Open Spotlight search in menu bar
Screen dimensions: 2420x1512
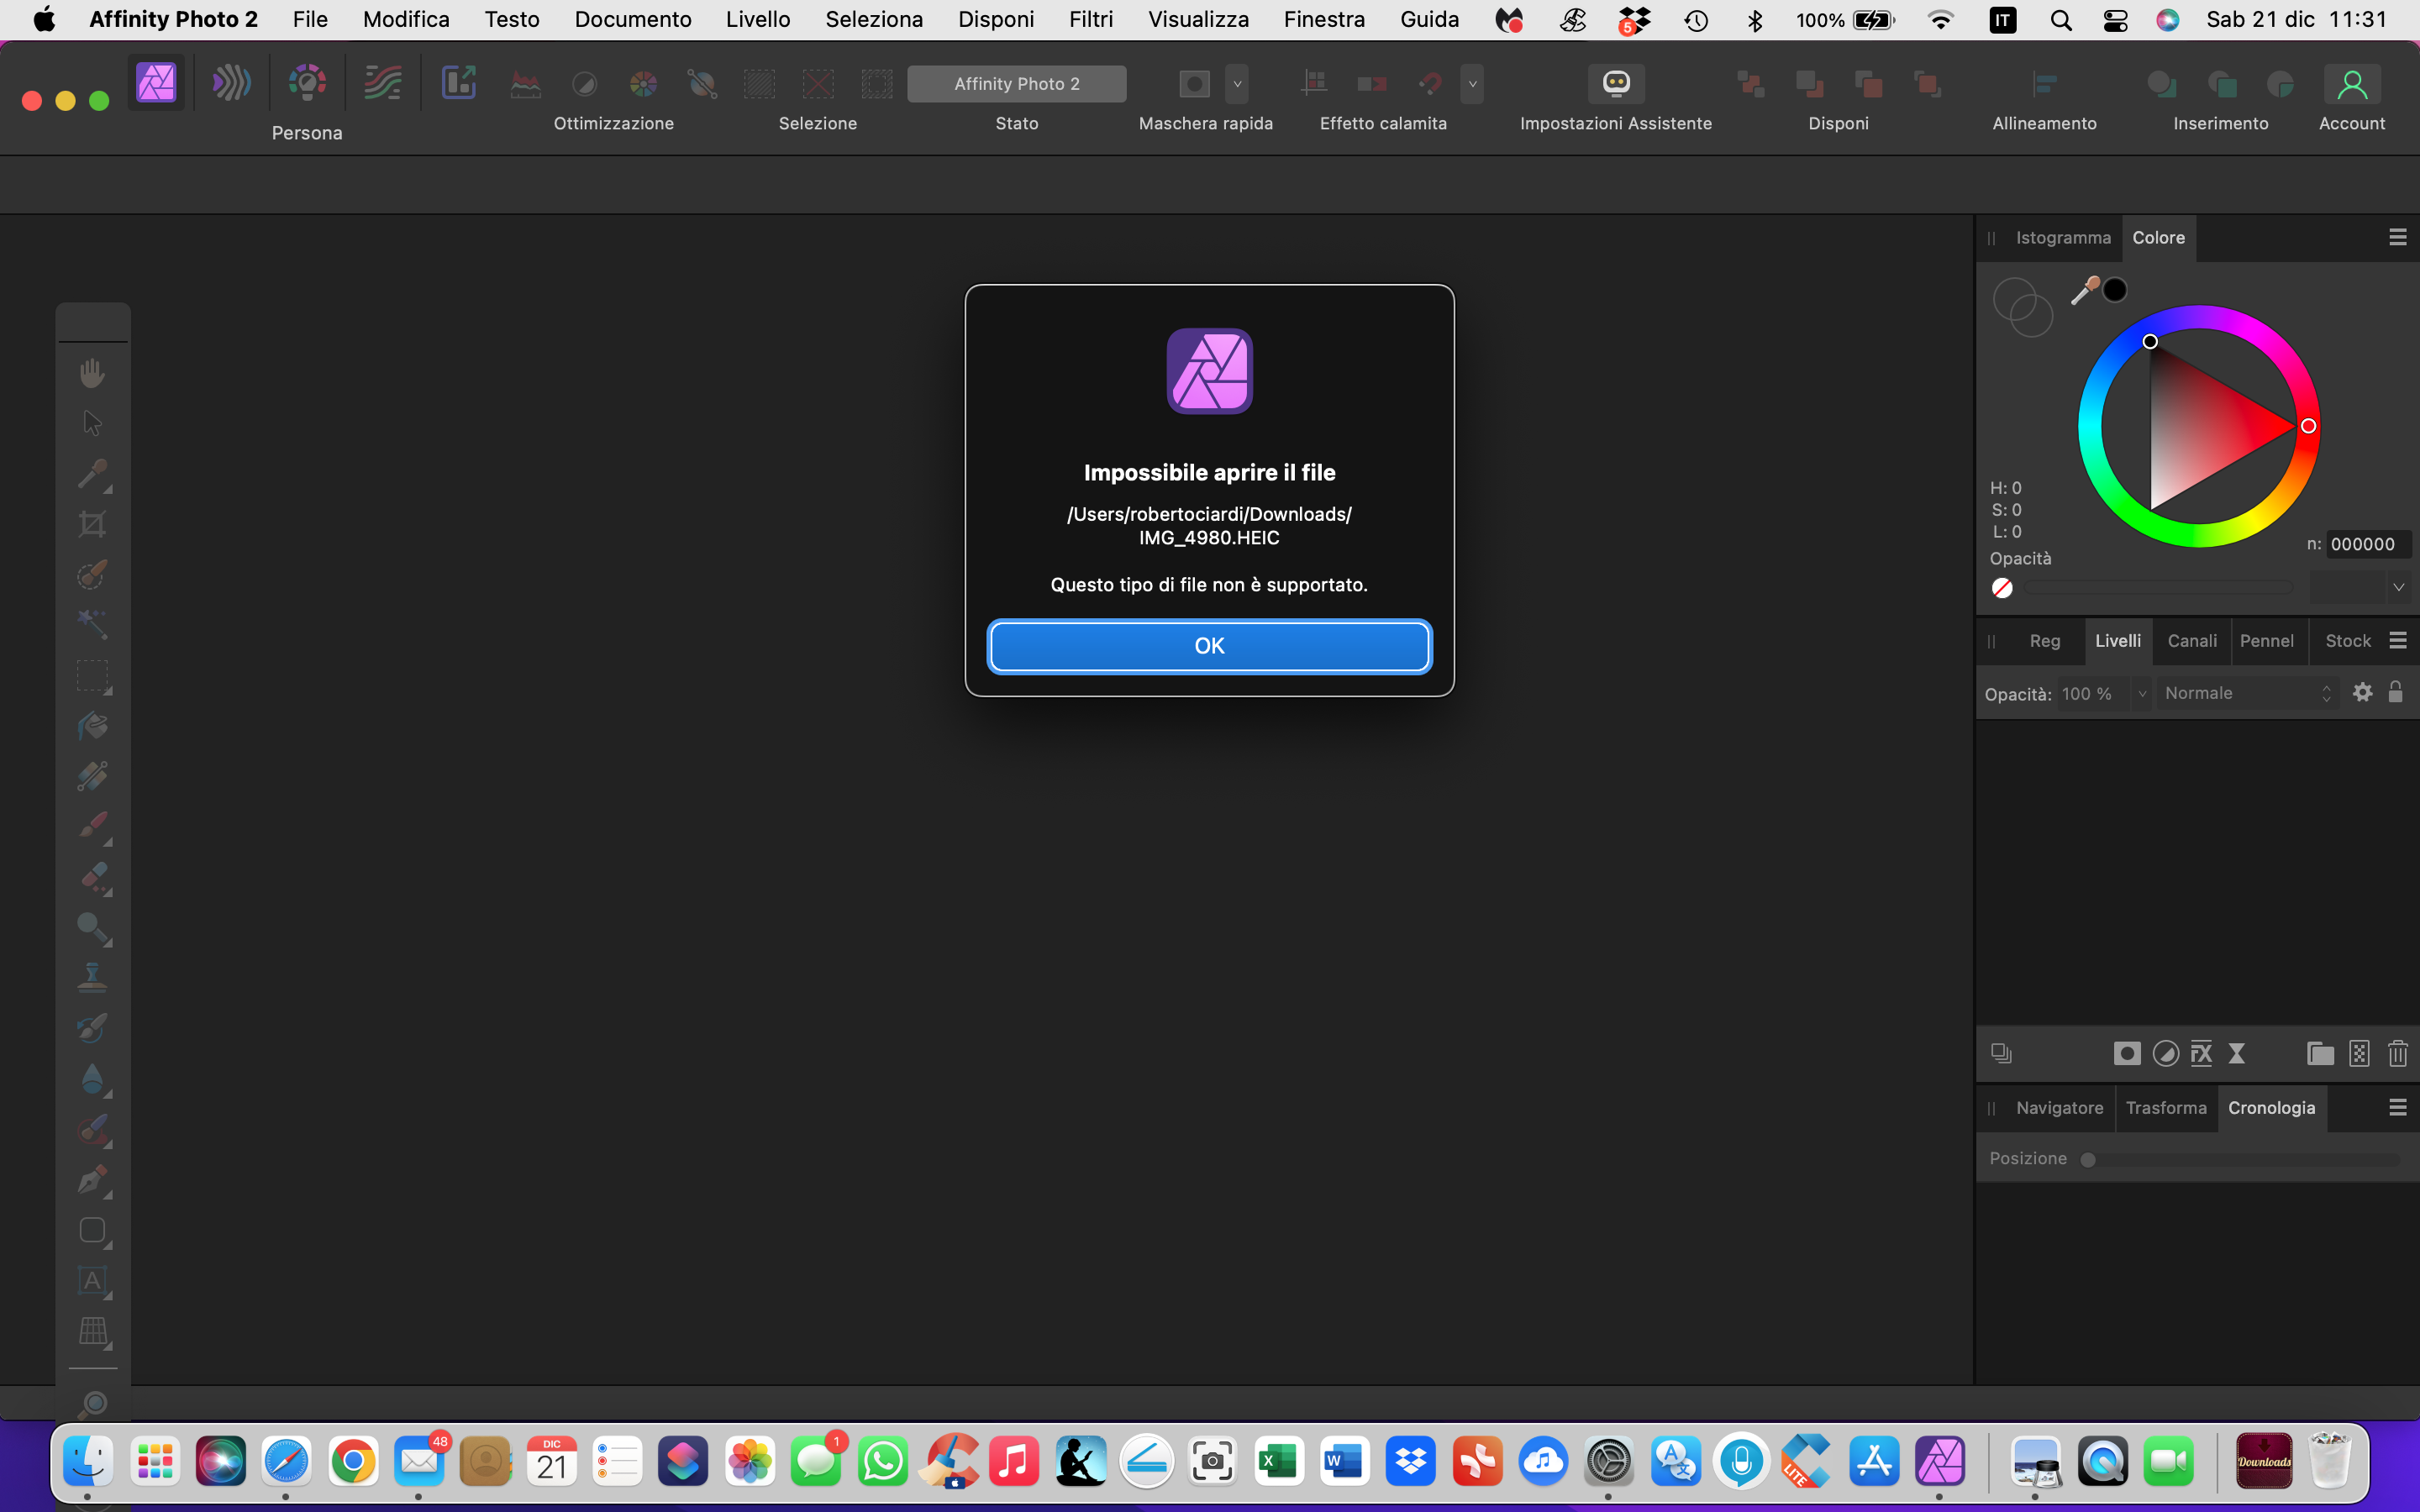click(2060, 20)
